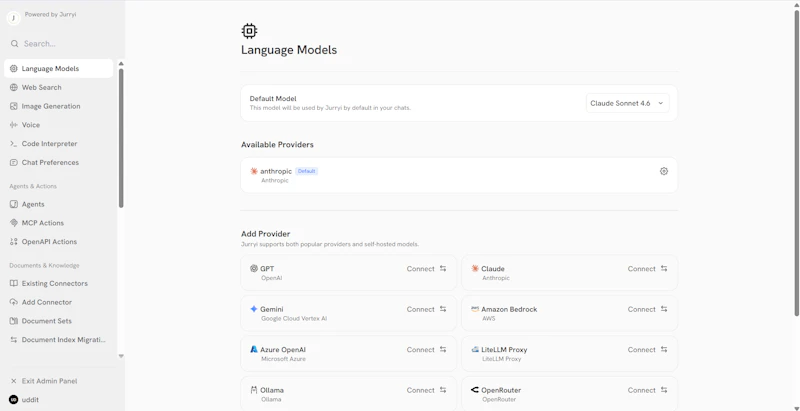Image resolution: width=800 pixels, height=411 pixels.
Task: Connect the GPT OpenAI provider
Action: [427, 269]
